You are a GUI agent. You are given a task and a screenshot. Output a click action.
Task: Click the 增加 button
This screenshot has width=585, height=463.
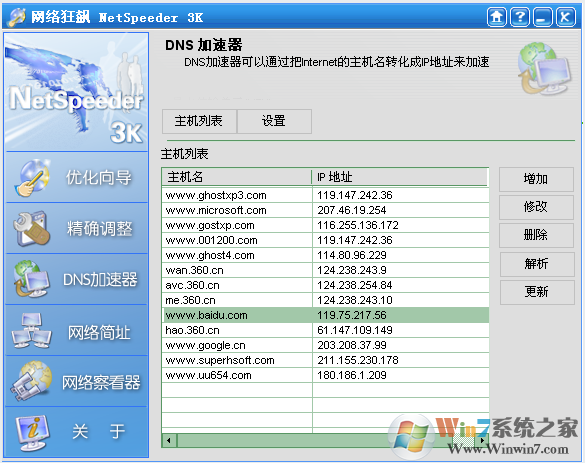tap(536, 179)
